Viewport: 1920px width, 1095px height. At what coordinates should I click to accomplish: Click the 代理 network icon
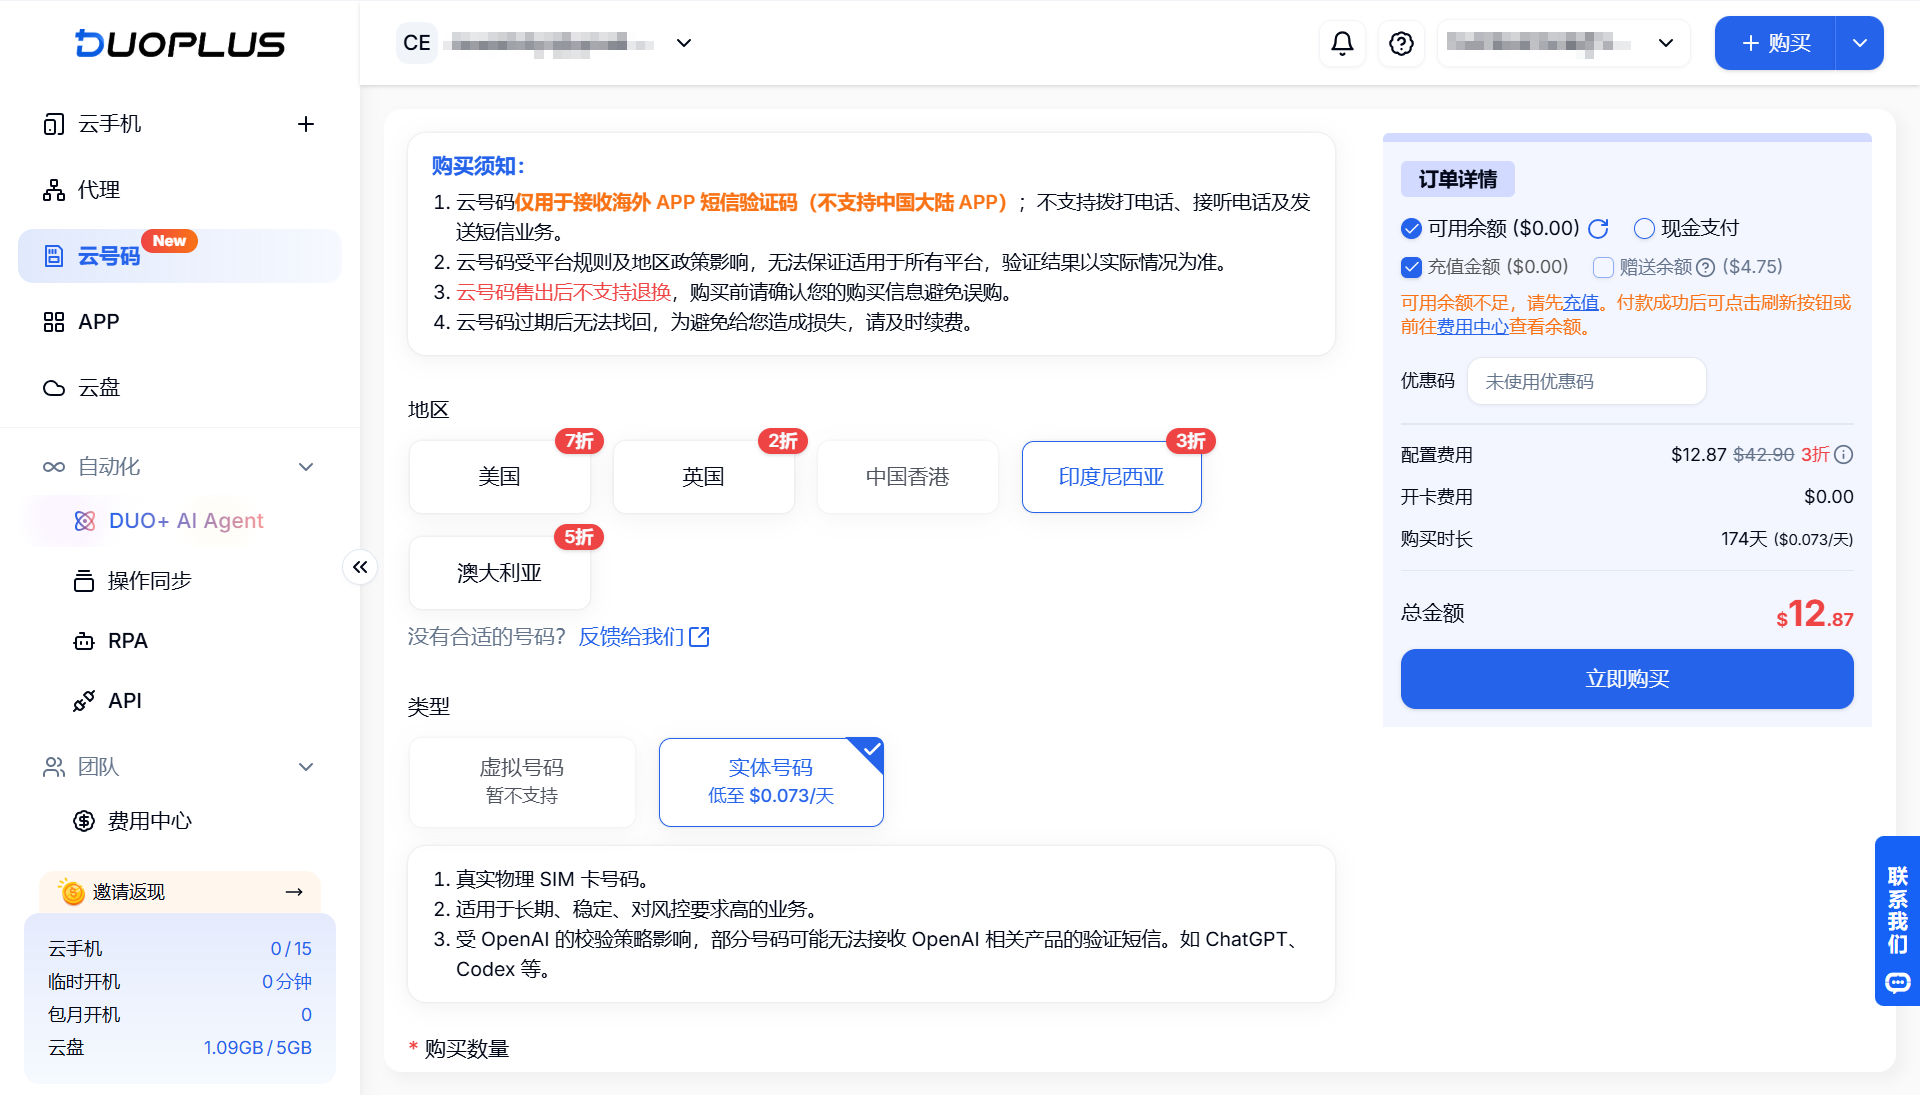[x=54, y=190]
